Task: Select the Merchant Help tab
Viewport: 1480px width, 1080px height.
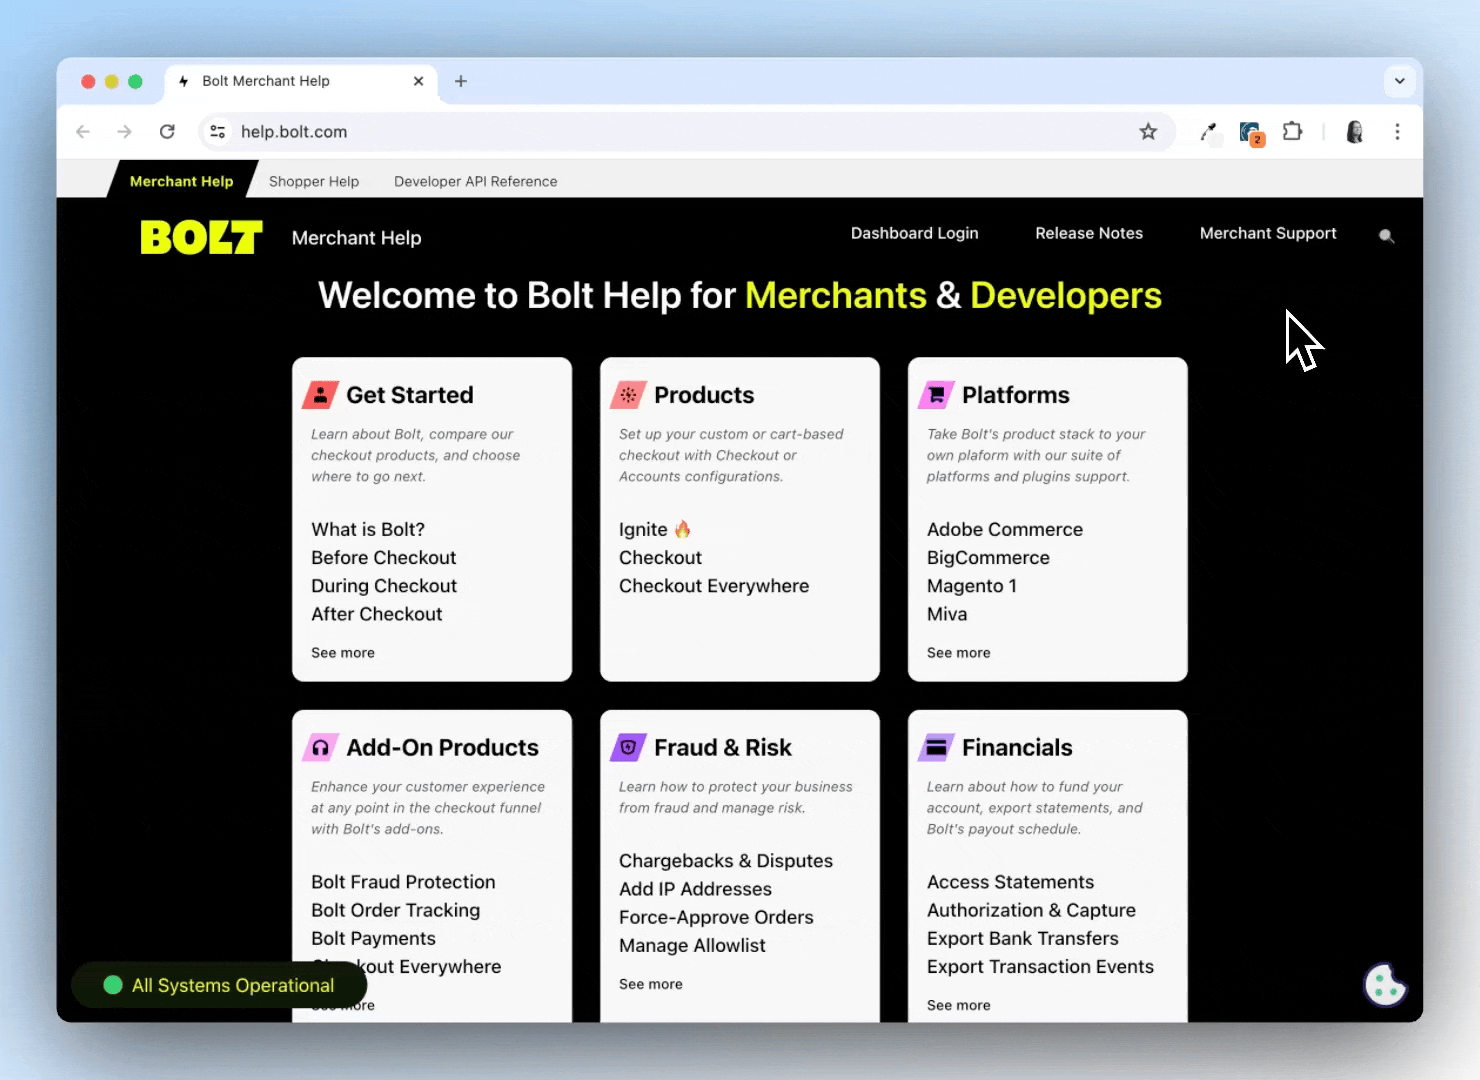Action: (x=181, y=181)
